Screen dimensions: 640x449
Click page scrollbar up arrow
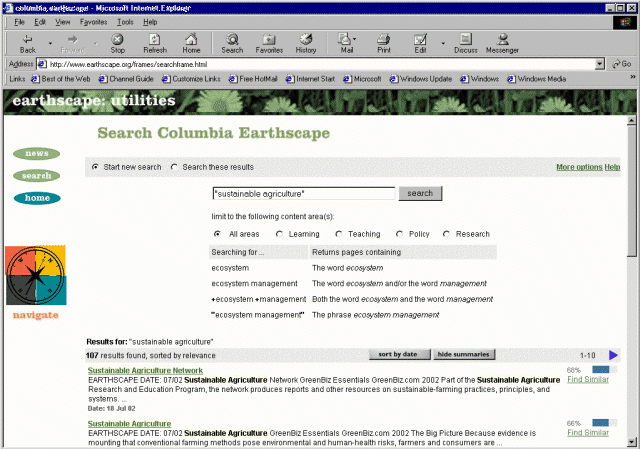coord(631,120)
